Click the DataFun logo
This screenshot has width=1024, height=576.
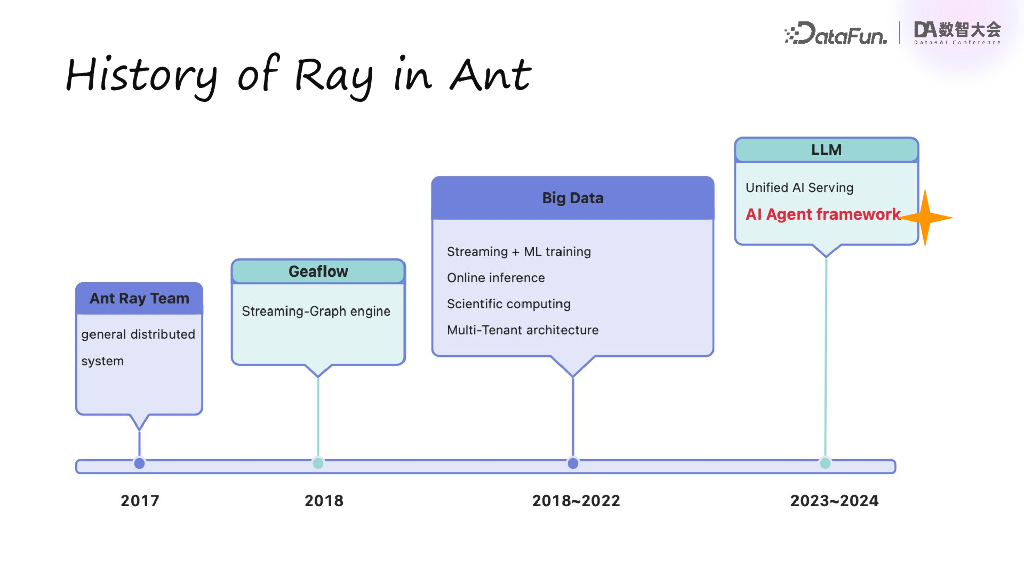point(835,33)
